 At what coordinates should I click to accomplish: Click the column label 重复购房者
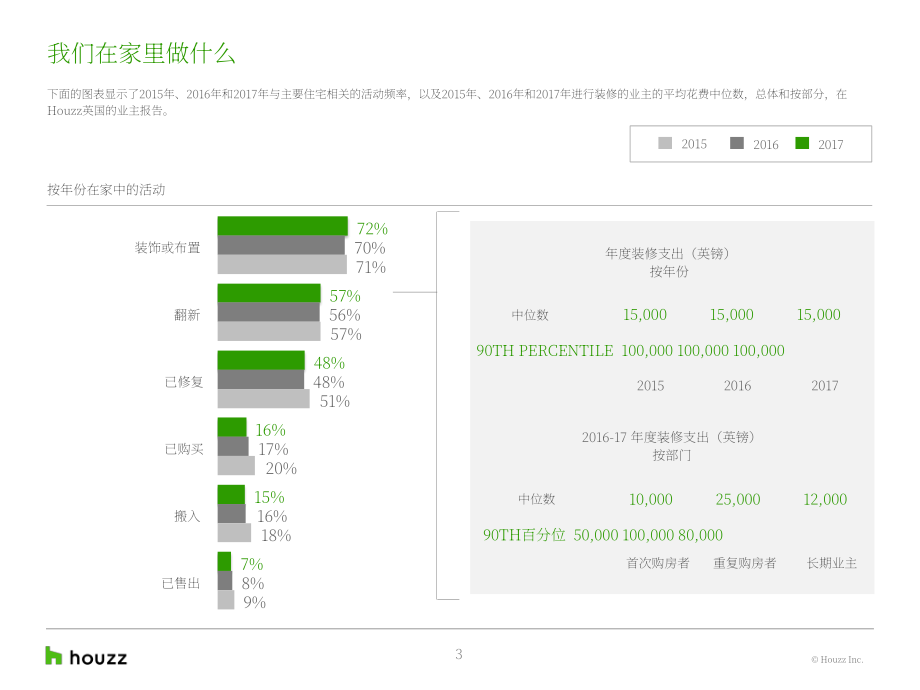click(745, 563)
